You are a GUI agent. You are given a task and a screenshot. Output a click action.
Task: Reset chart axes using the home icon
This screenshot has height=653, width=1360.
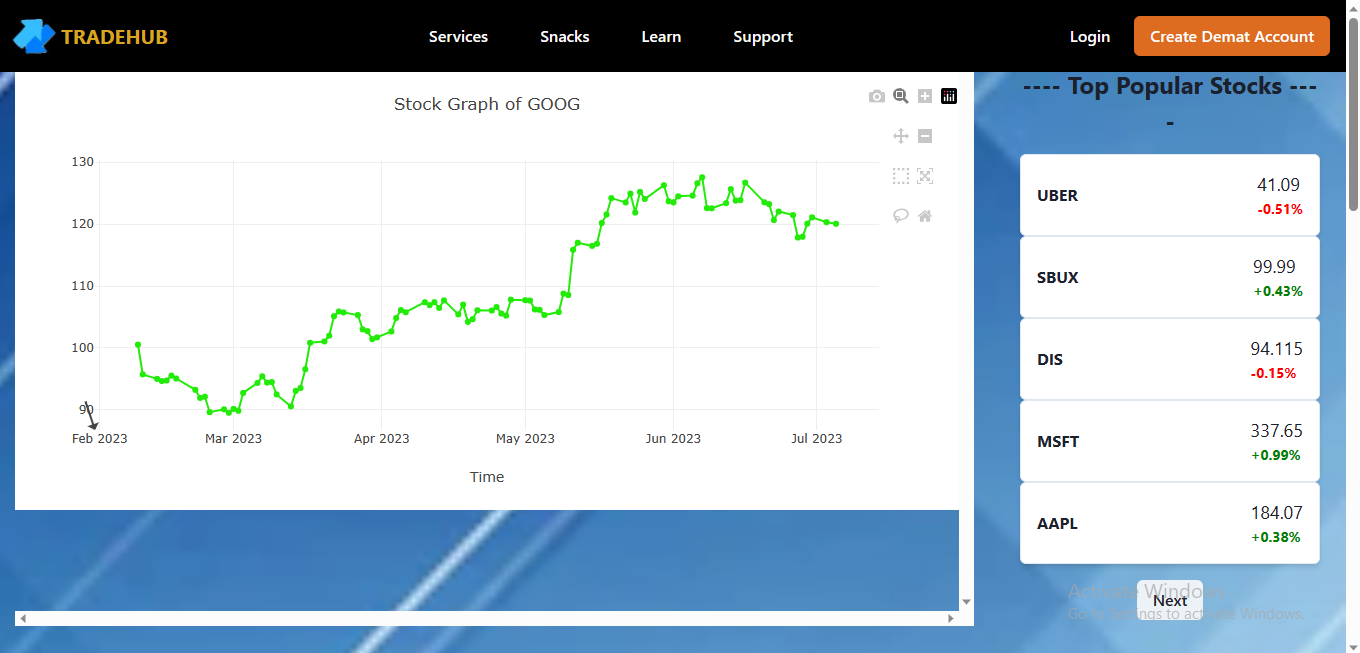click(x=925, y=215)
